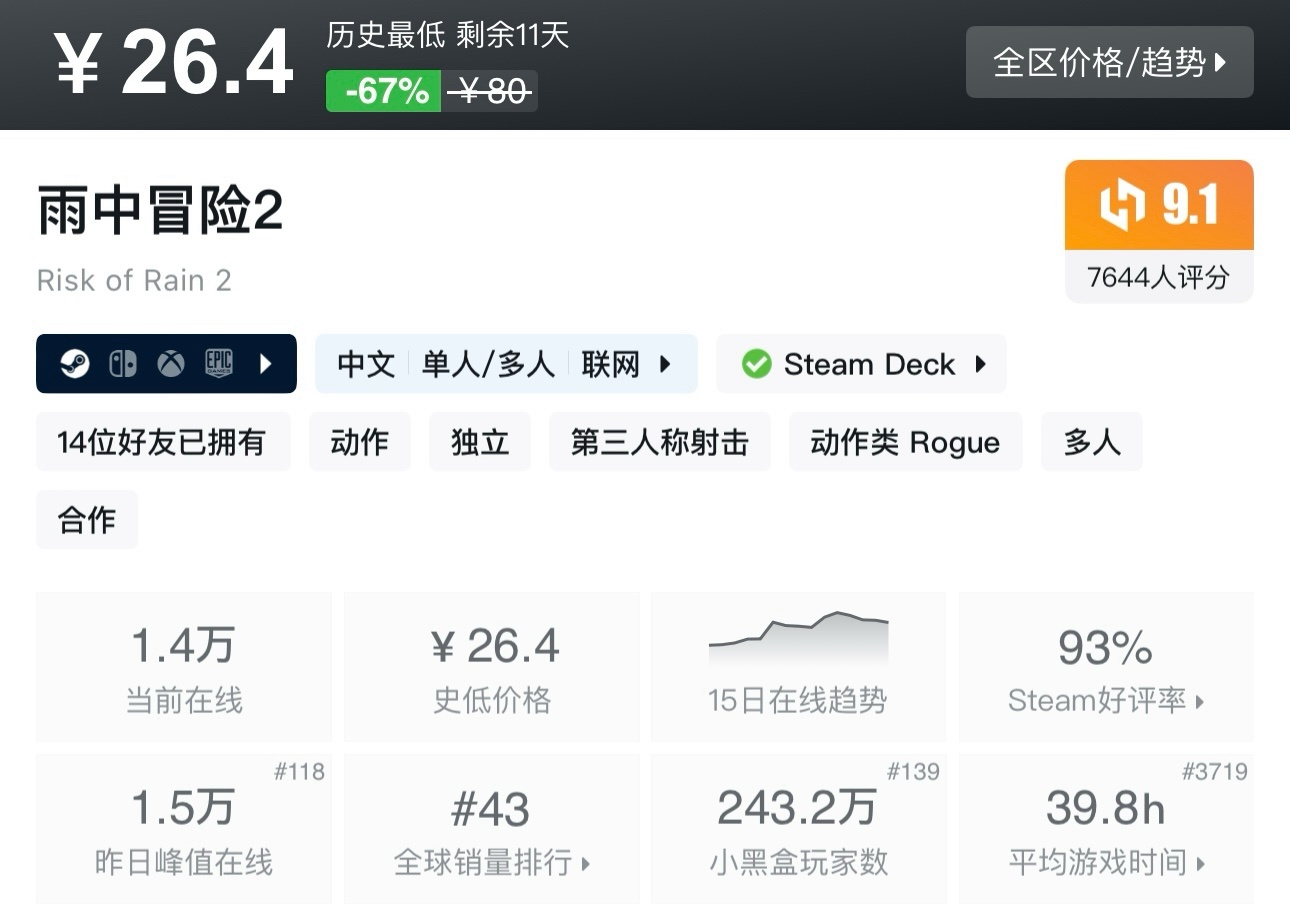Expand the 中文 单人/多人 联网 details
1290x910 pixels.
click(505, 364)
